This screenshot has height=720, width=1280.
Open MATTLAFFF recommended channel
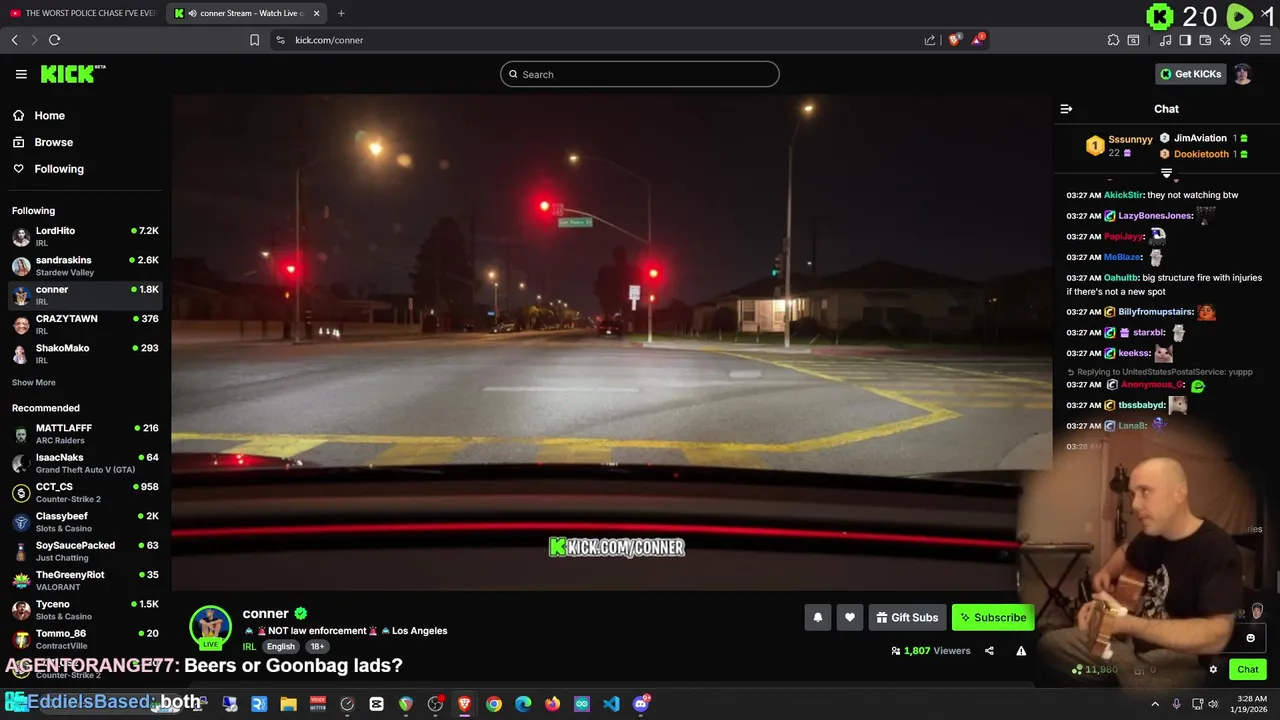coord(85,433)
